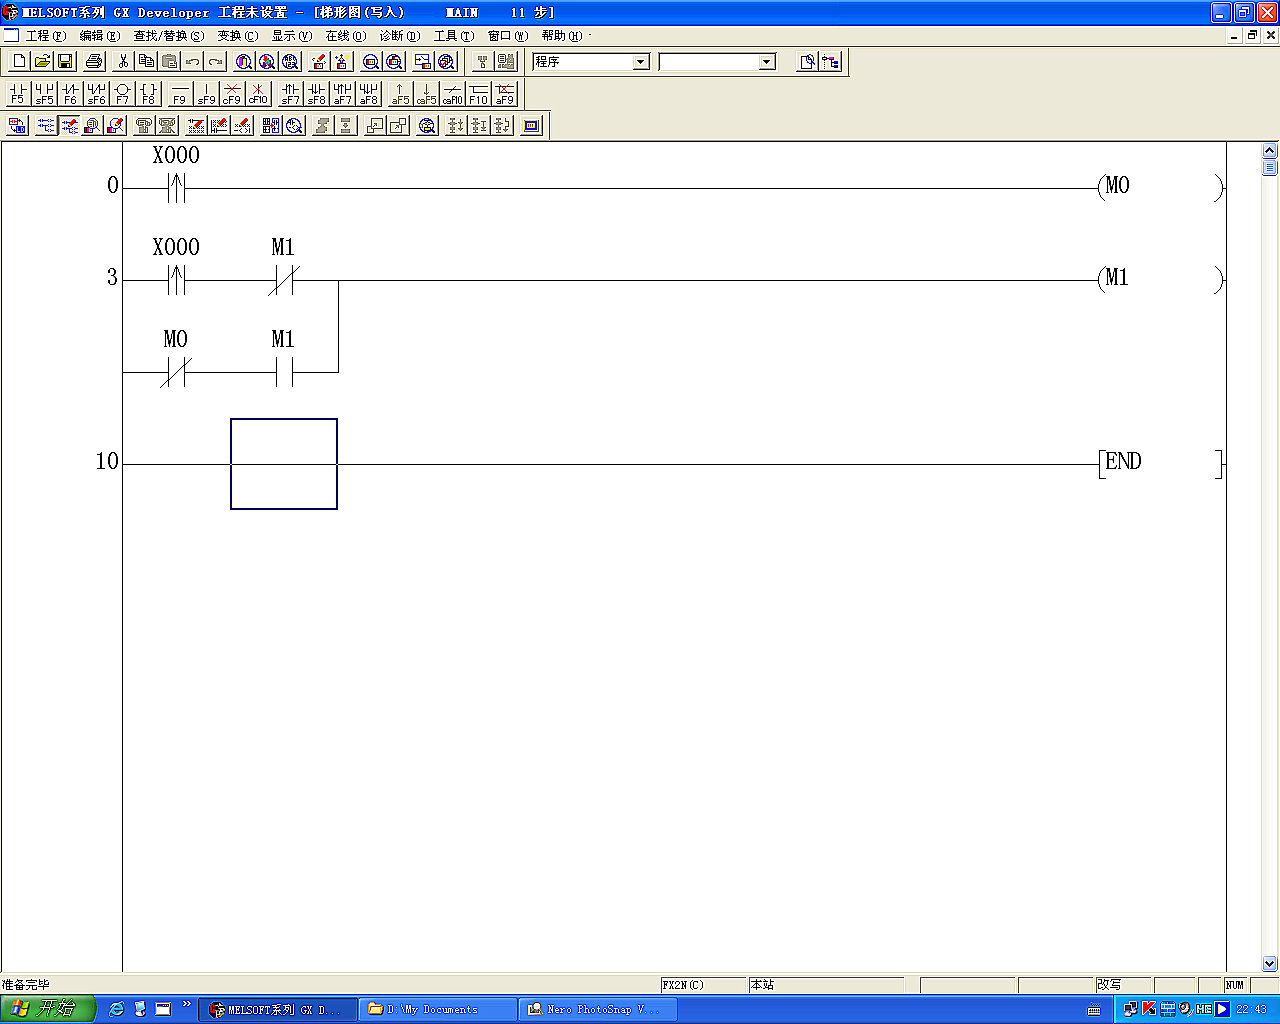Image resolution: width=1280 pixels, height=1024 pixels.
Task: Click the vertical scrollbar down arrow
Action: click(1269, 964)
